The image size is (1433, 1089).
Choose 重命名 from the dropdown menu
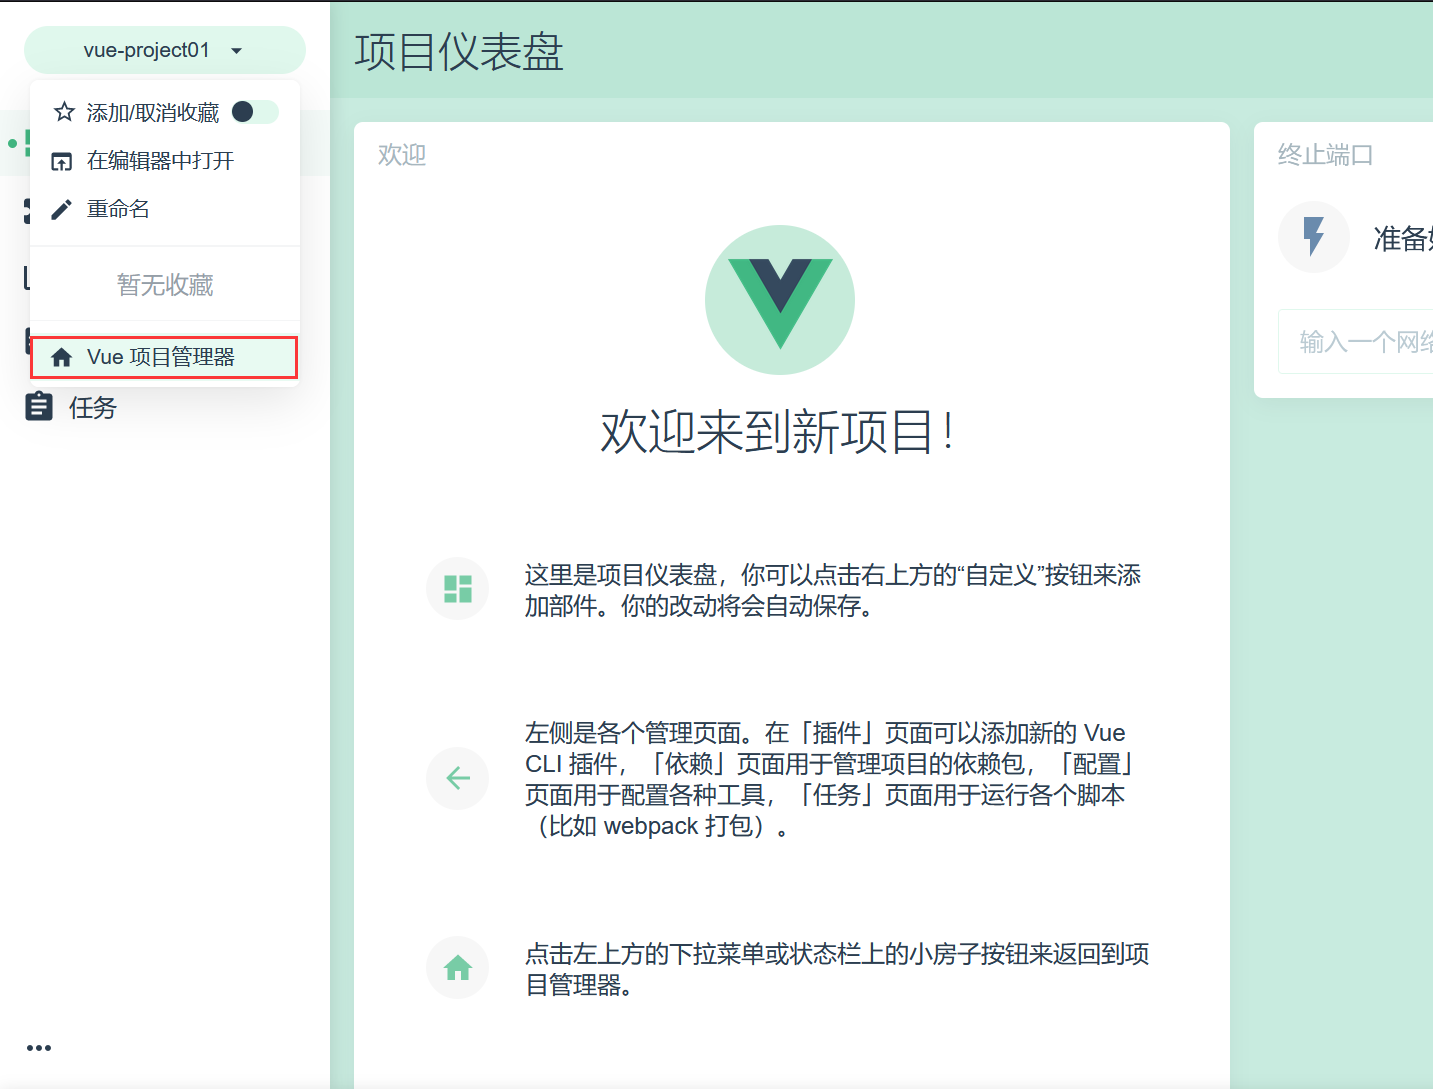pyautogui.click(x=165, y=209)
